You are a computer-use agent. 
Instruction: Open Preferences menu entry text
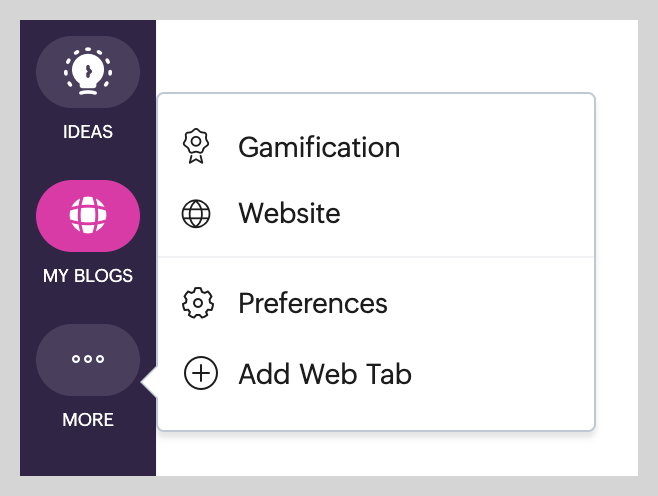coord(313,302)
